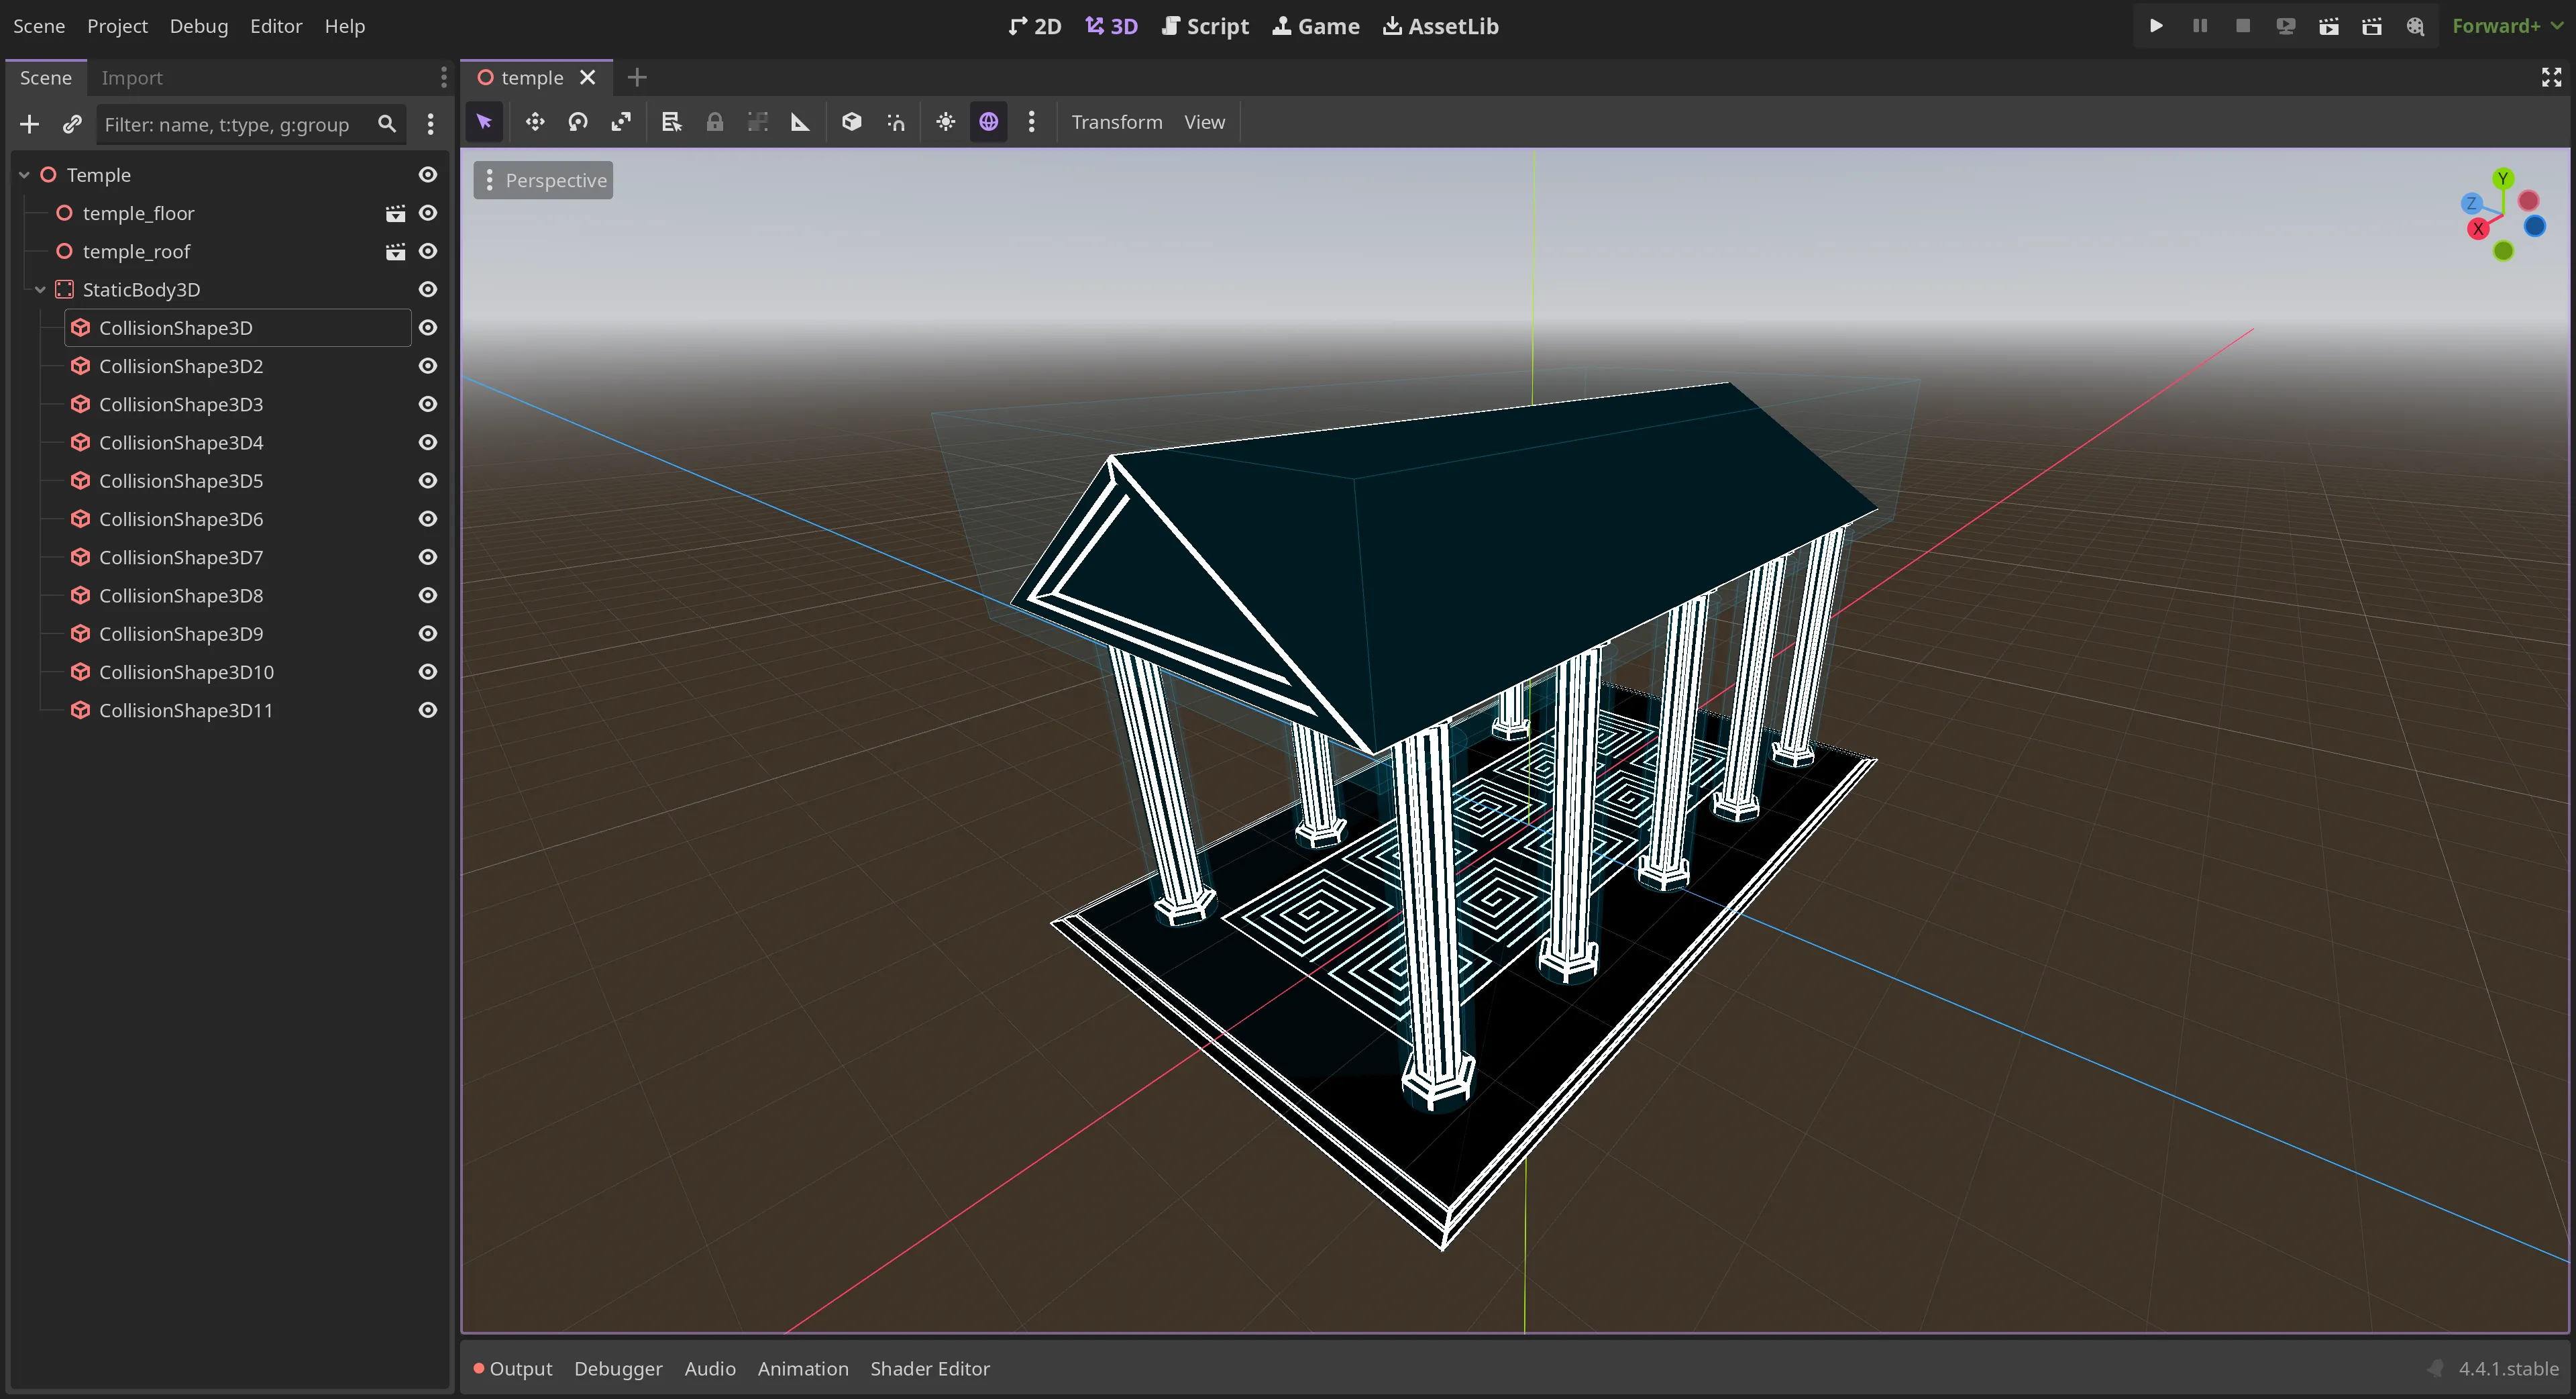Select the Scale mode tool
The width and height of the screenshot is (2576, 1399).
click(x=621, y=122)
